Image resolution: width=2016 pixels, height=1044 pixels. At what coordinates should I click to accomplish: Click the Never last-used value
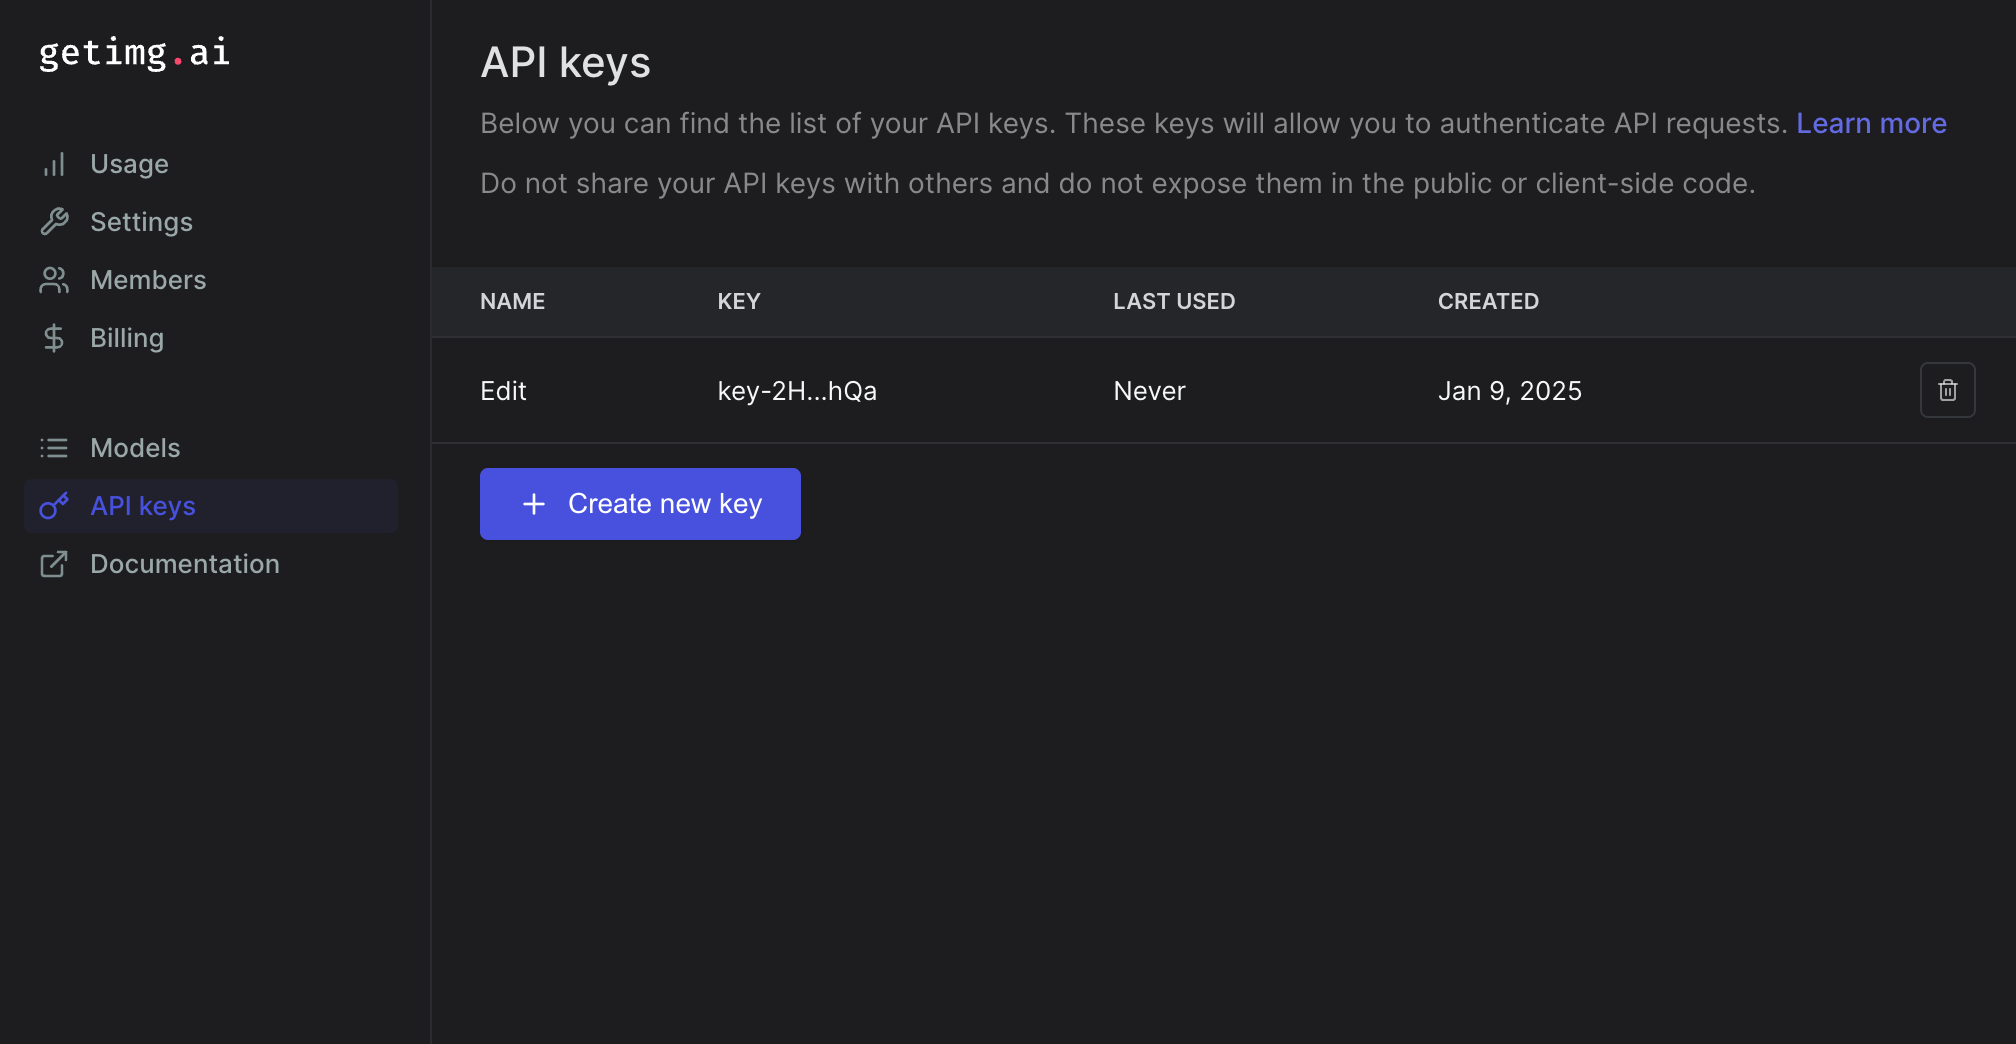tap(1149, 391)
